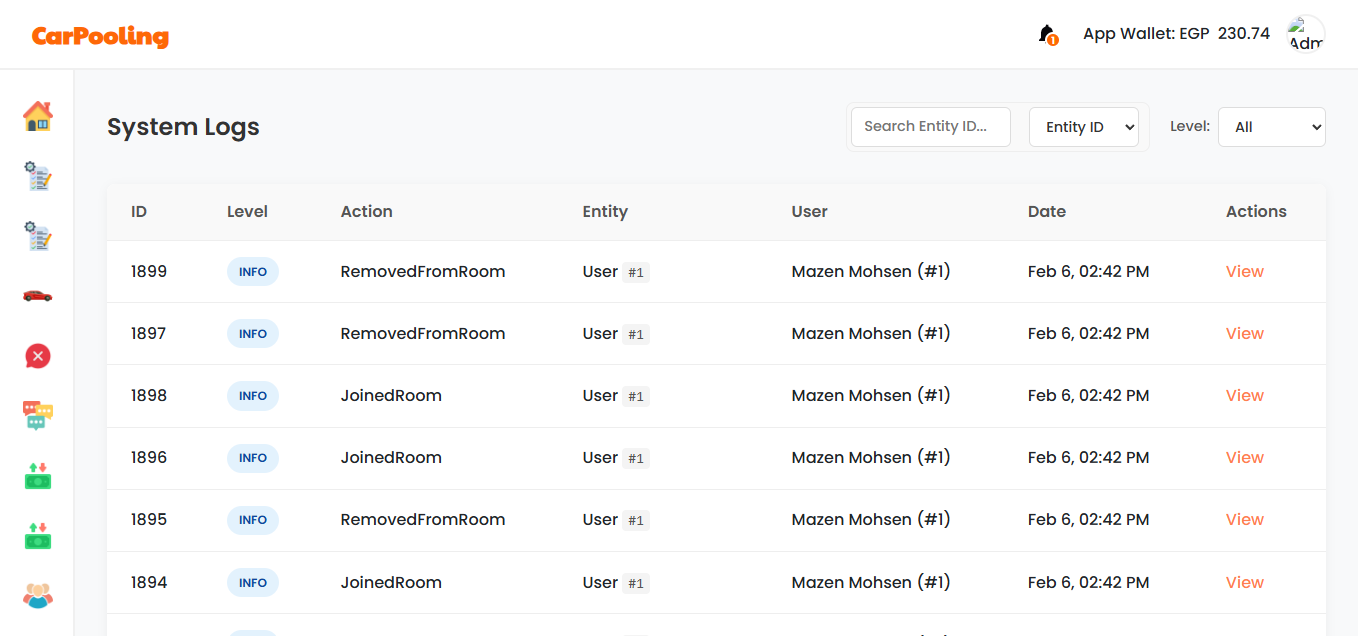Open the users group icon in sidebar
The width and height of the screenshot is (1358, 636).
(37, 596)
